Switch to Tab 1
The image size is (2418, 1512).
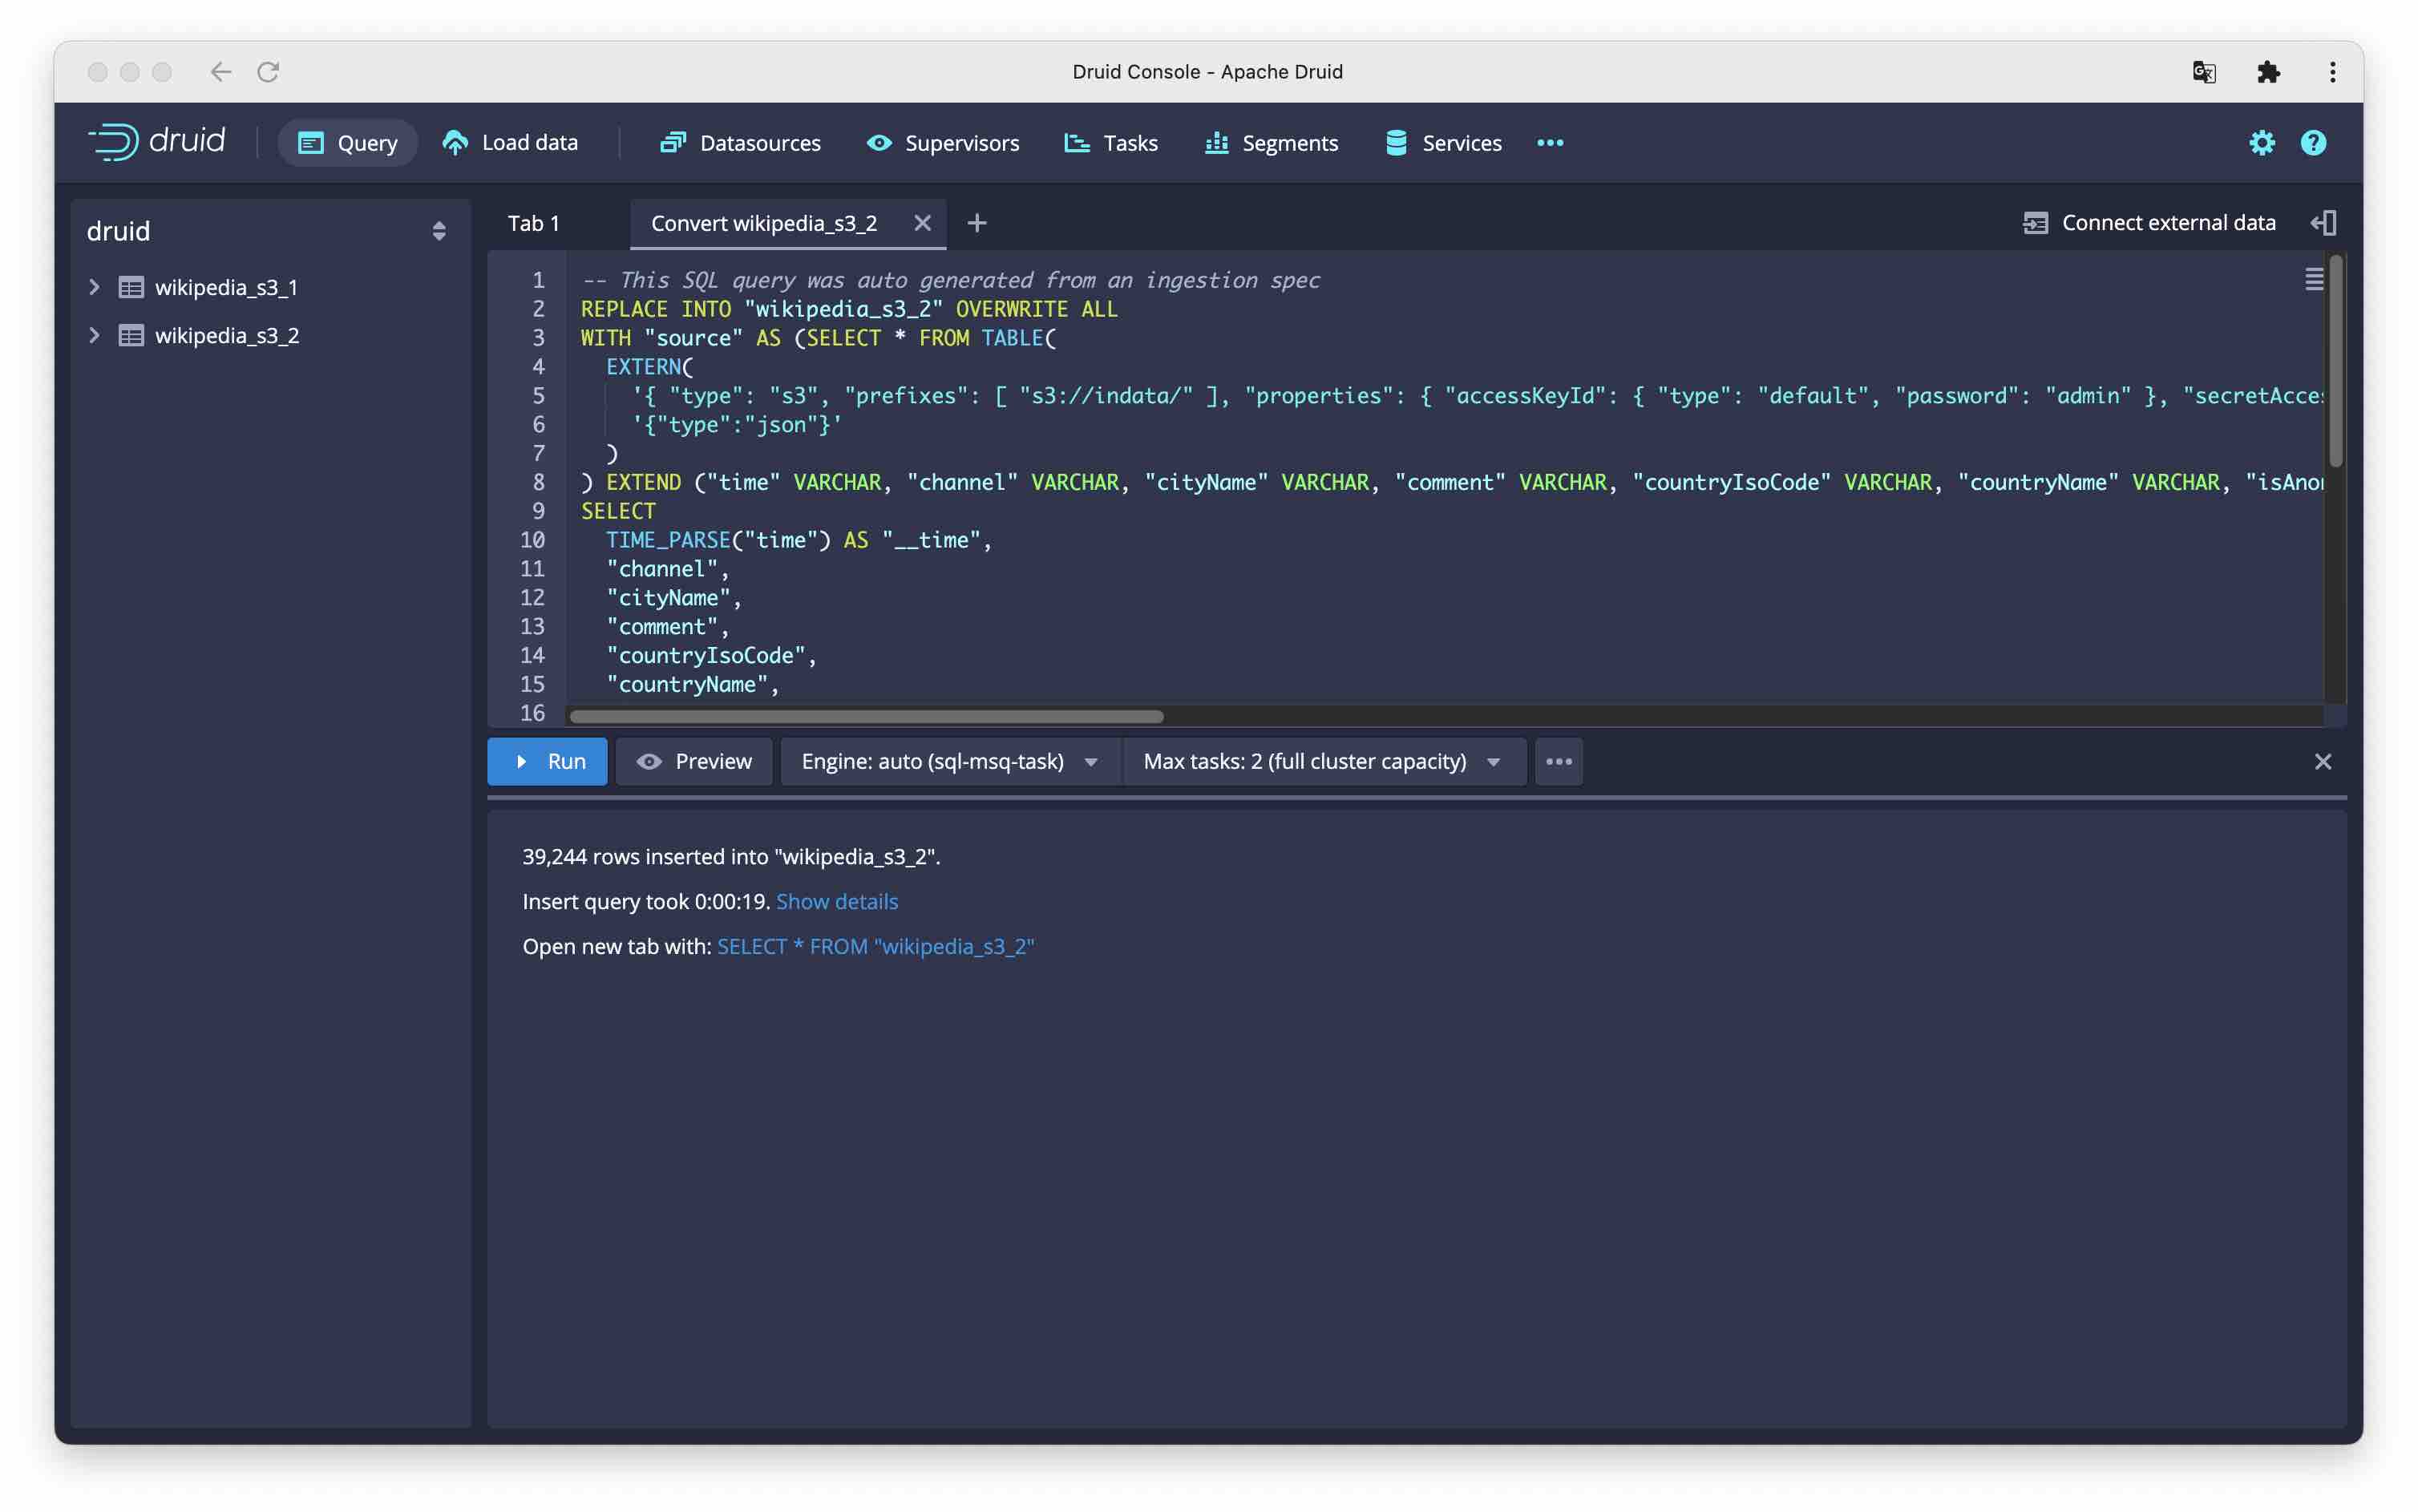(x=534, y=222)
